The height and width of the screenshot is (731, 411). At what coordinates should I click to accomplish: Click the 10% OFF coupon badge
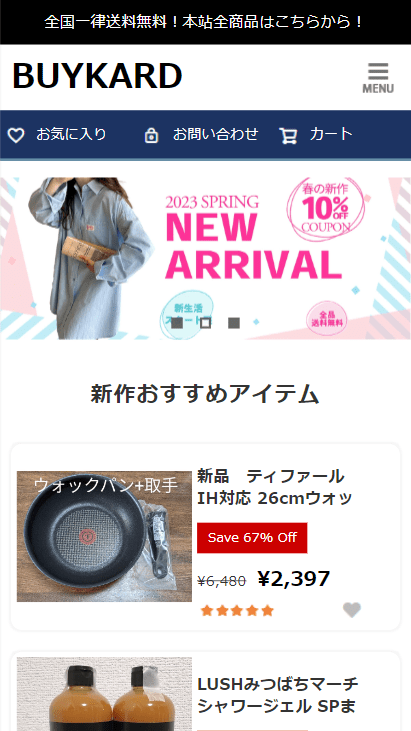pyautogui.click(x=326, y=207)
